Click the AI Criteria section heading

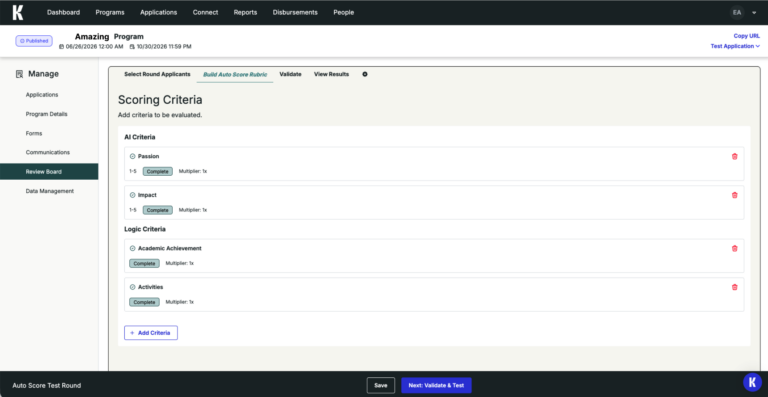tap(140, 138)
